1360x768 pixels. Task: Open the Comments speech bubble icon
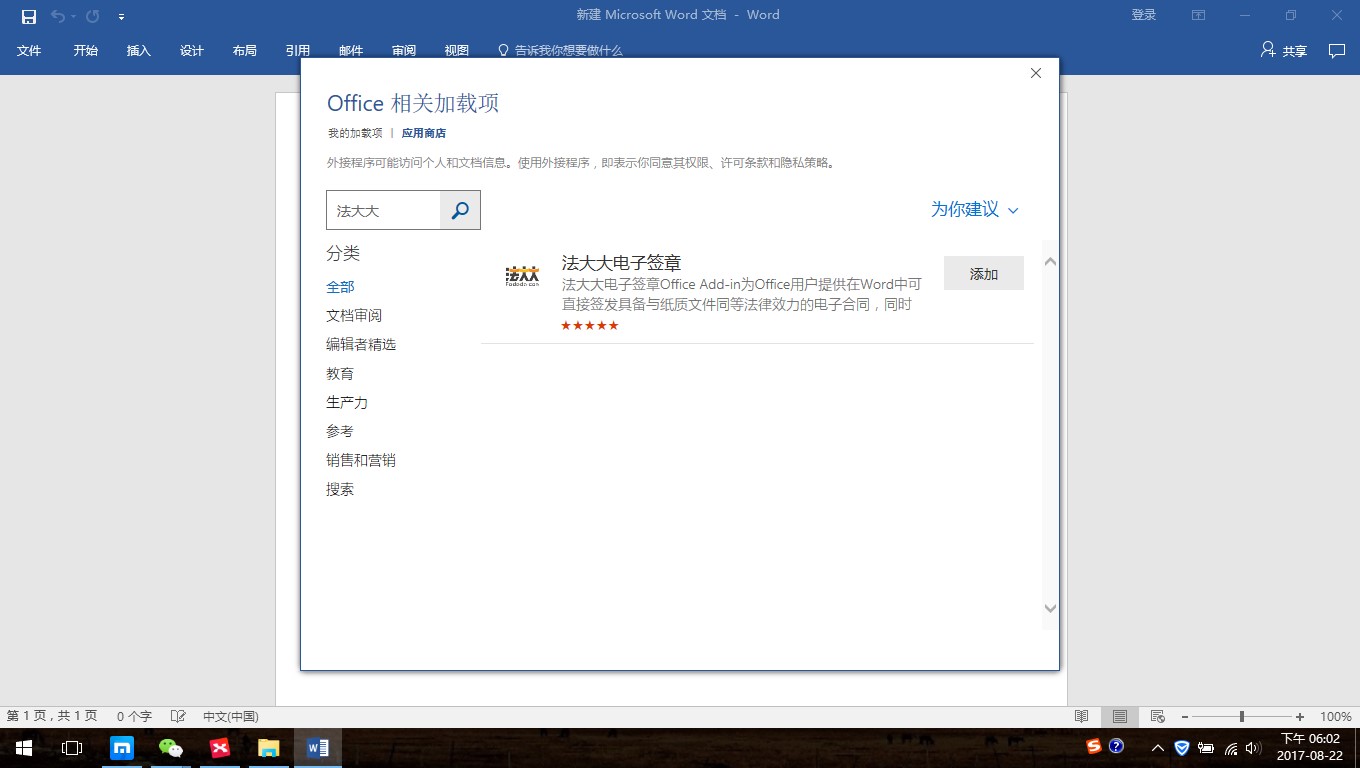coord(1336,50)
